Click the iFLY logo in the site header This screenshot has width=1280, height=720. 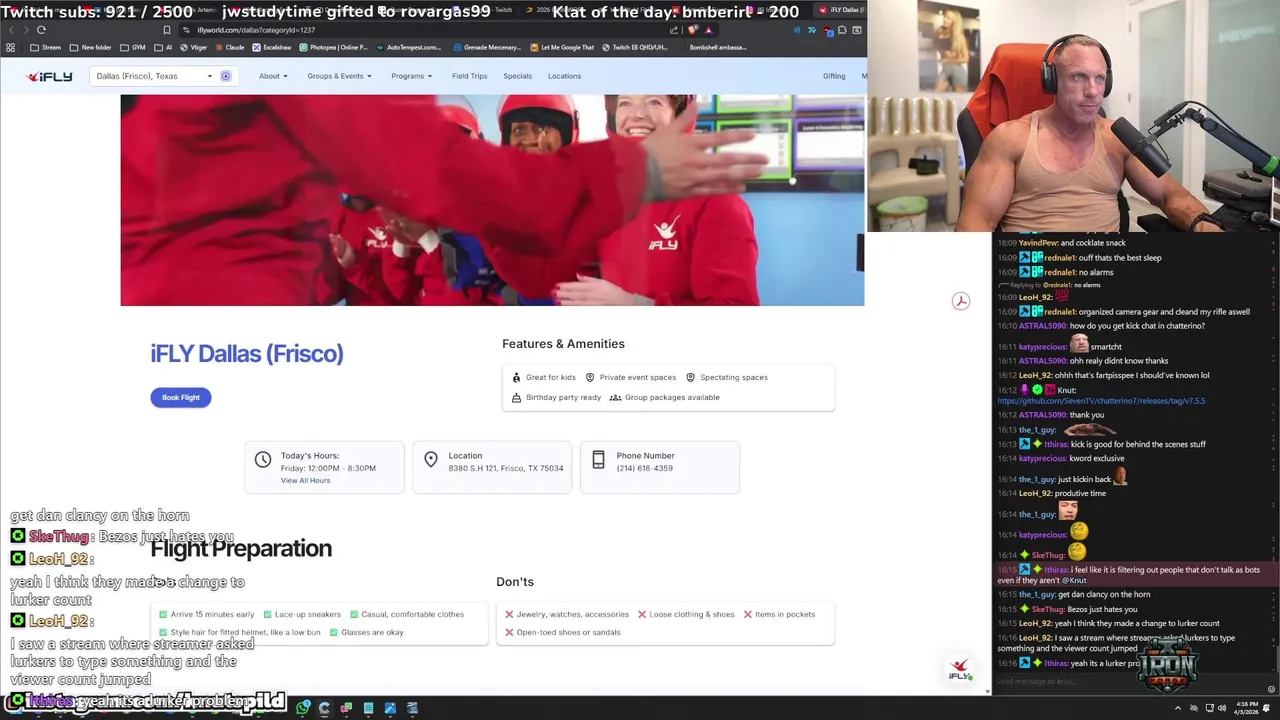[x=49, y=76]
